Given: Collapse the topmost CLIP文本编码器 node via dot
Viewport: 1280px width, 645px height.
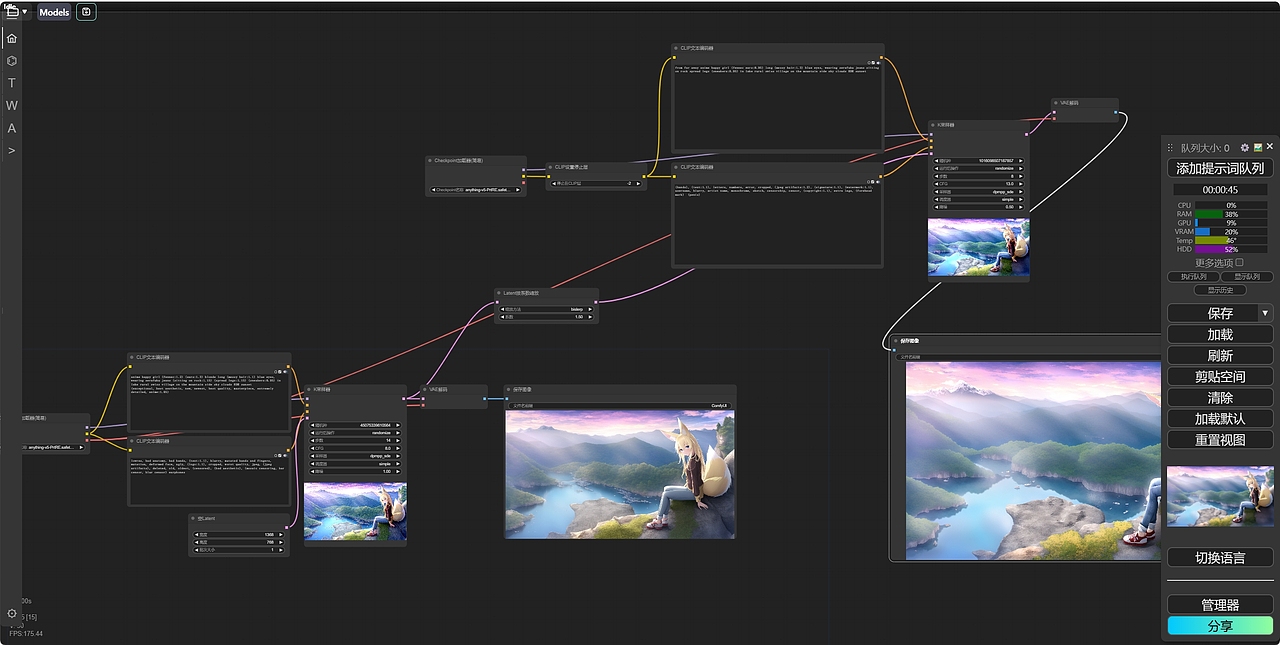Looking at the screenshot, I should point(678,48).
